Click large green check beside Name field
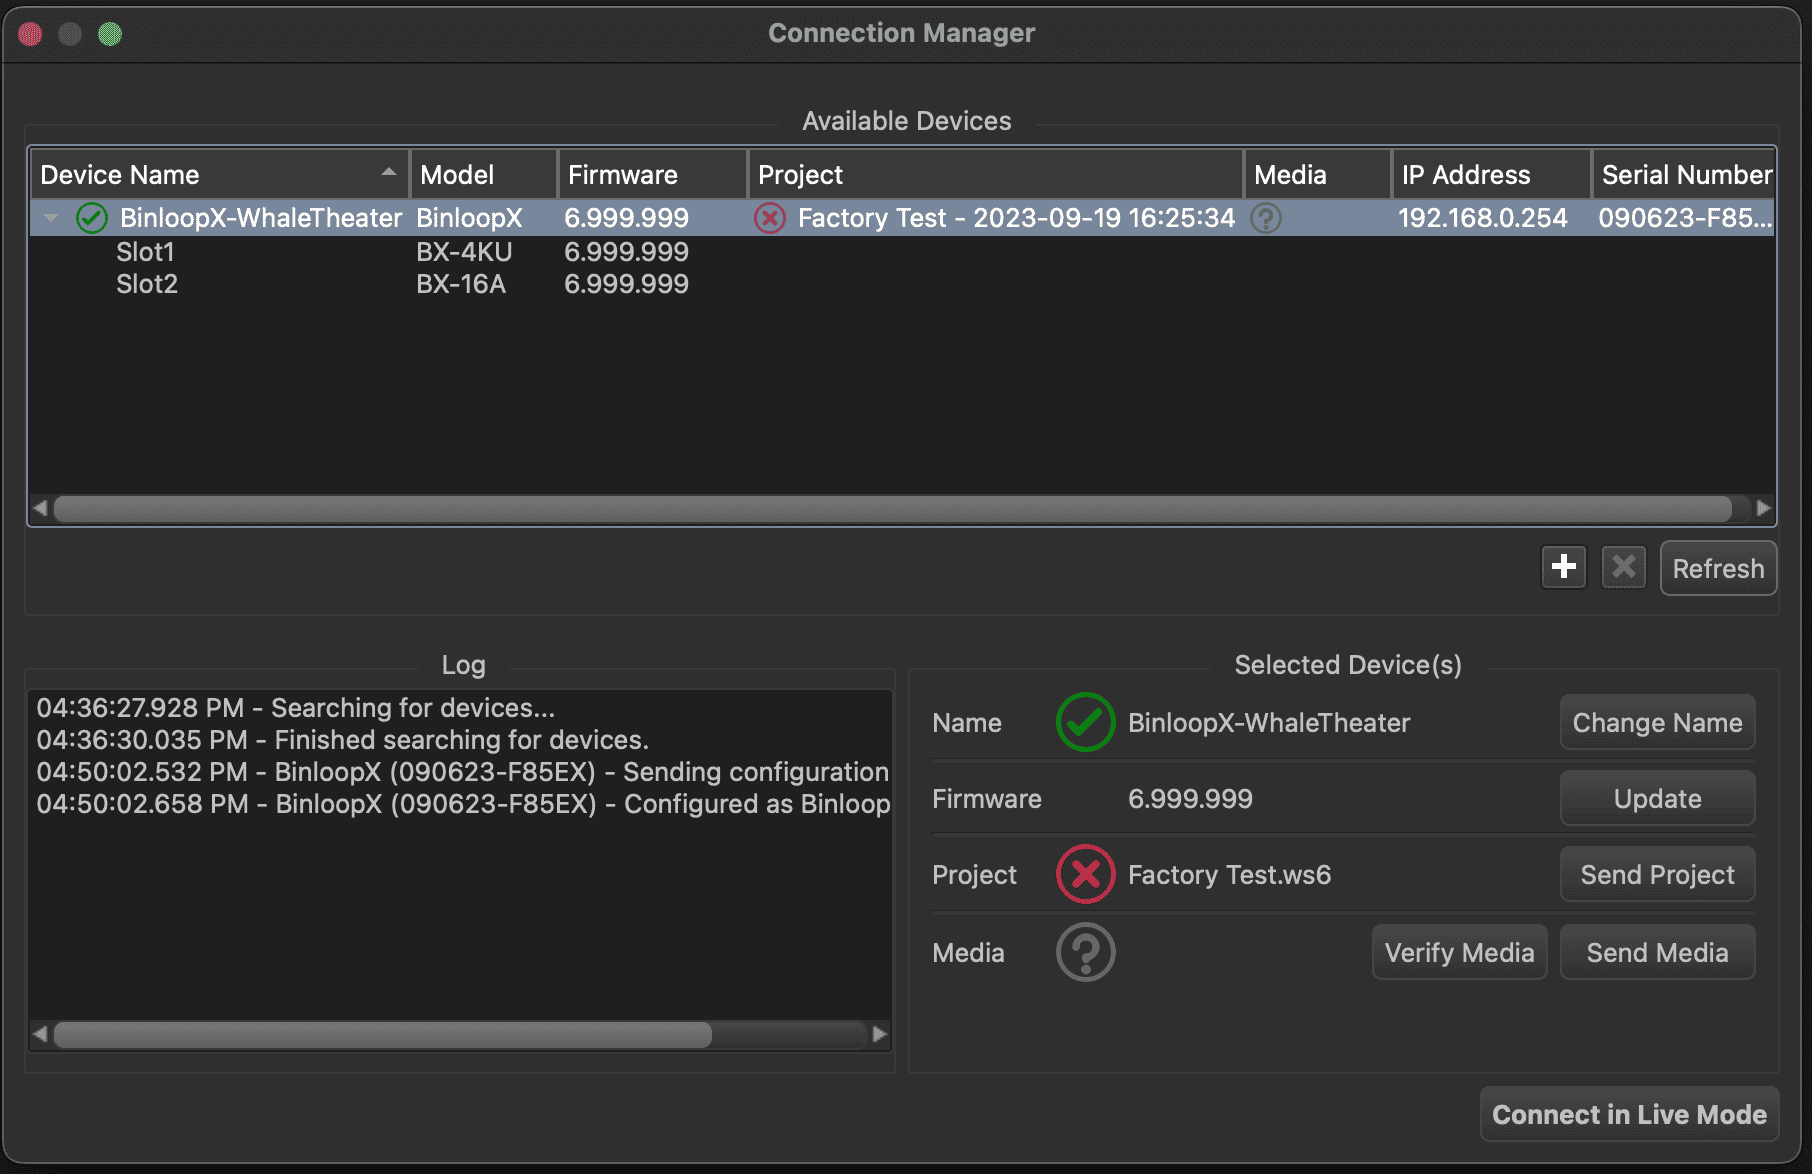1812x1174 pixels. (x=1085, y=722)
